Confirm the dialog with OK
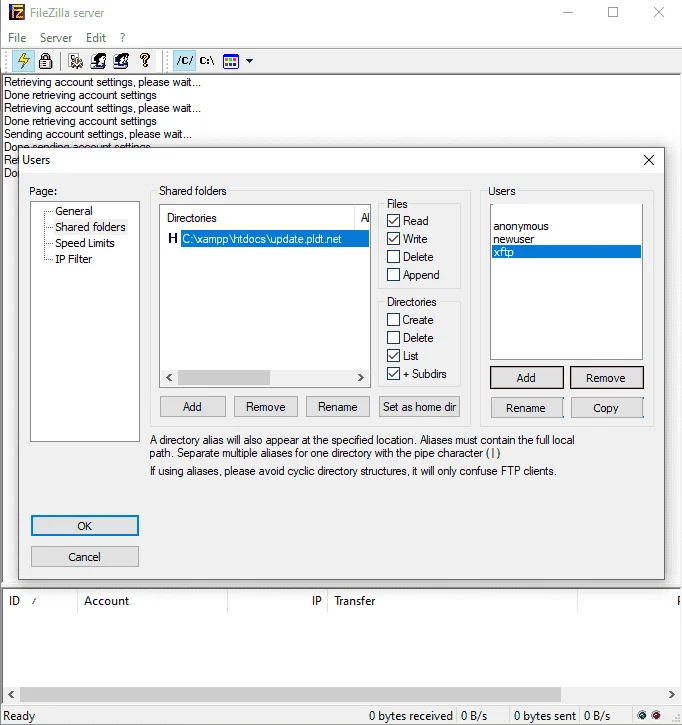Screen dimensions: 682x725 click(x=85, y=526)
